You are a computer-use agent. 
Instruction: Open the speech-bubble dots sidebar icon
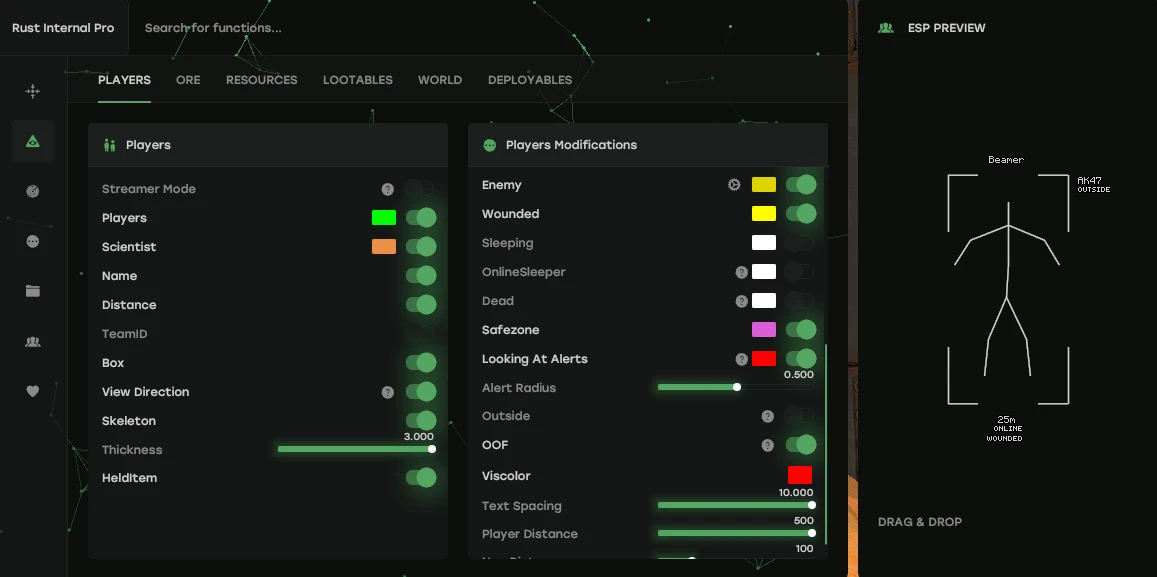(x=32, y=241)
